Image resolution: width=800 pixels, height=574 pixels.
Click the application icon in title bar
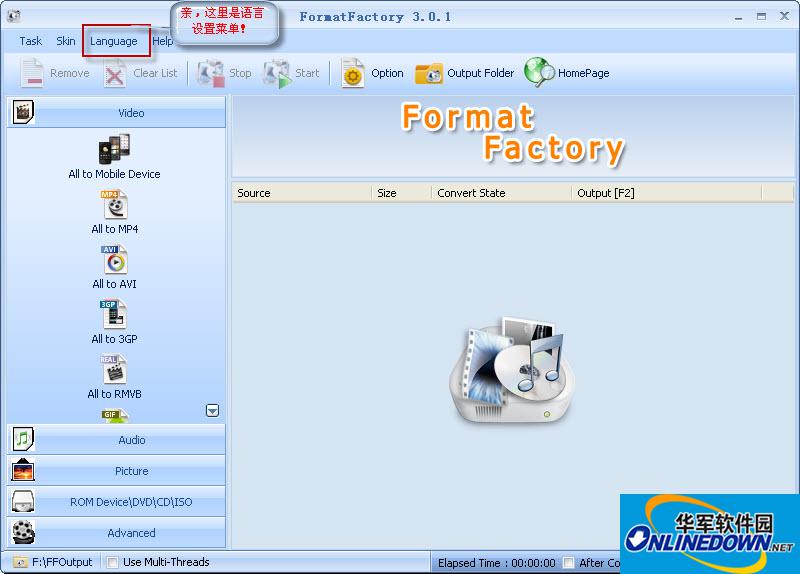pos(14,16)
